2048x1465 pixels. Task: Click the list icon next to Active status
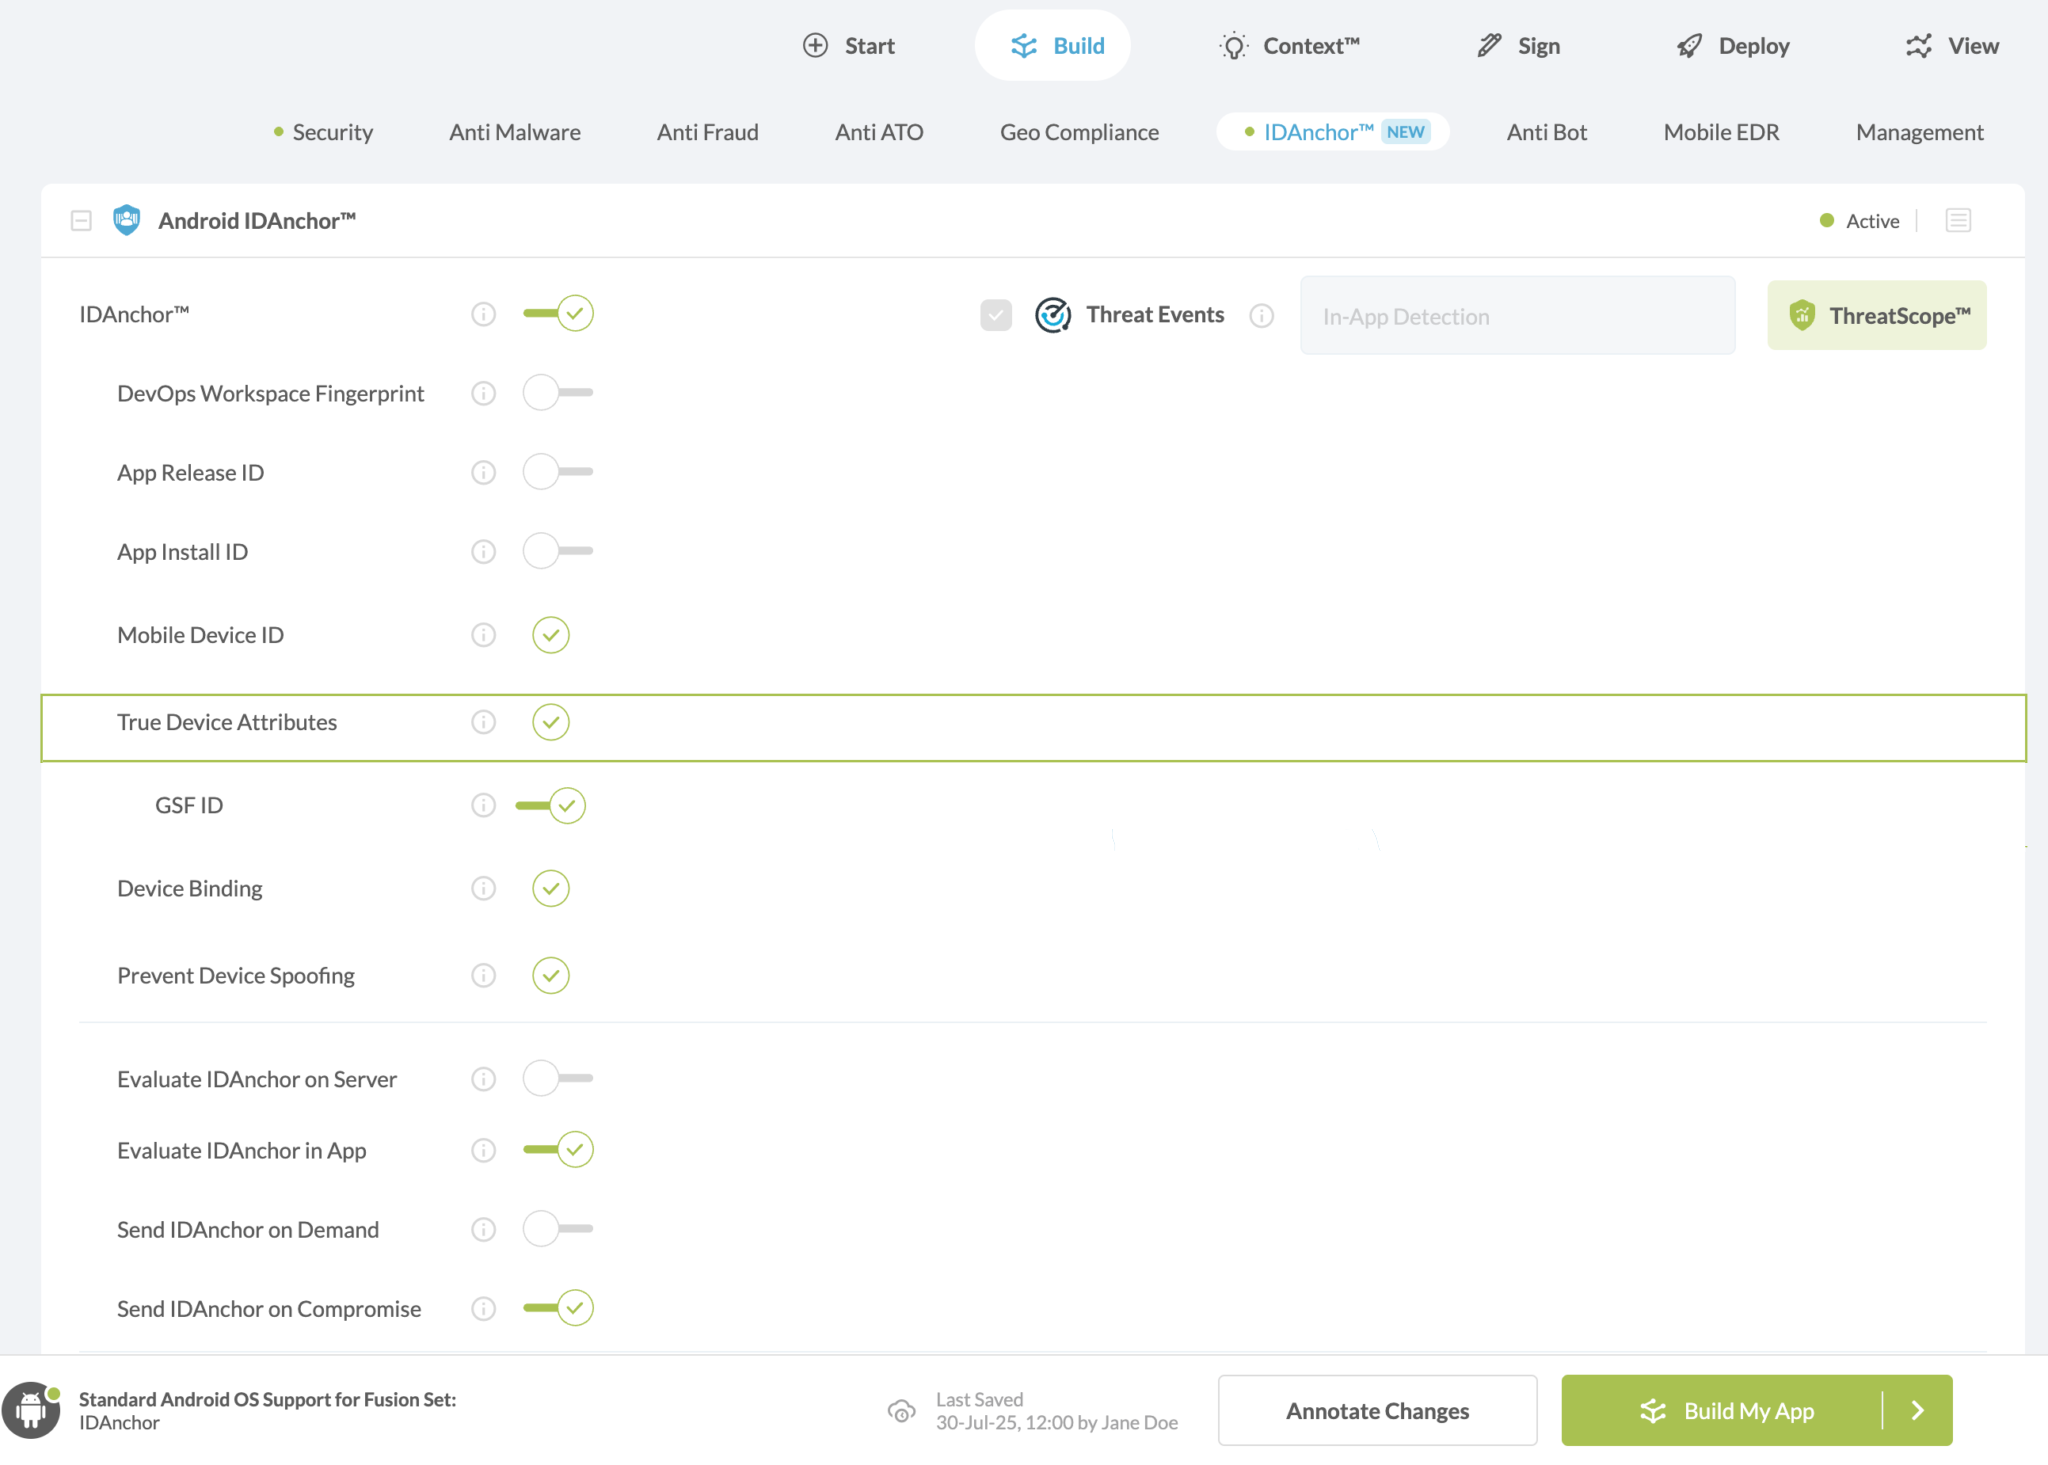point(1958,220)
